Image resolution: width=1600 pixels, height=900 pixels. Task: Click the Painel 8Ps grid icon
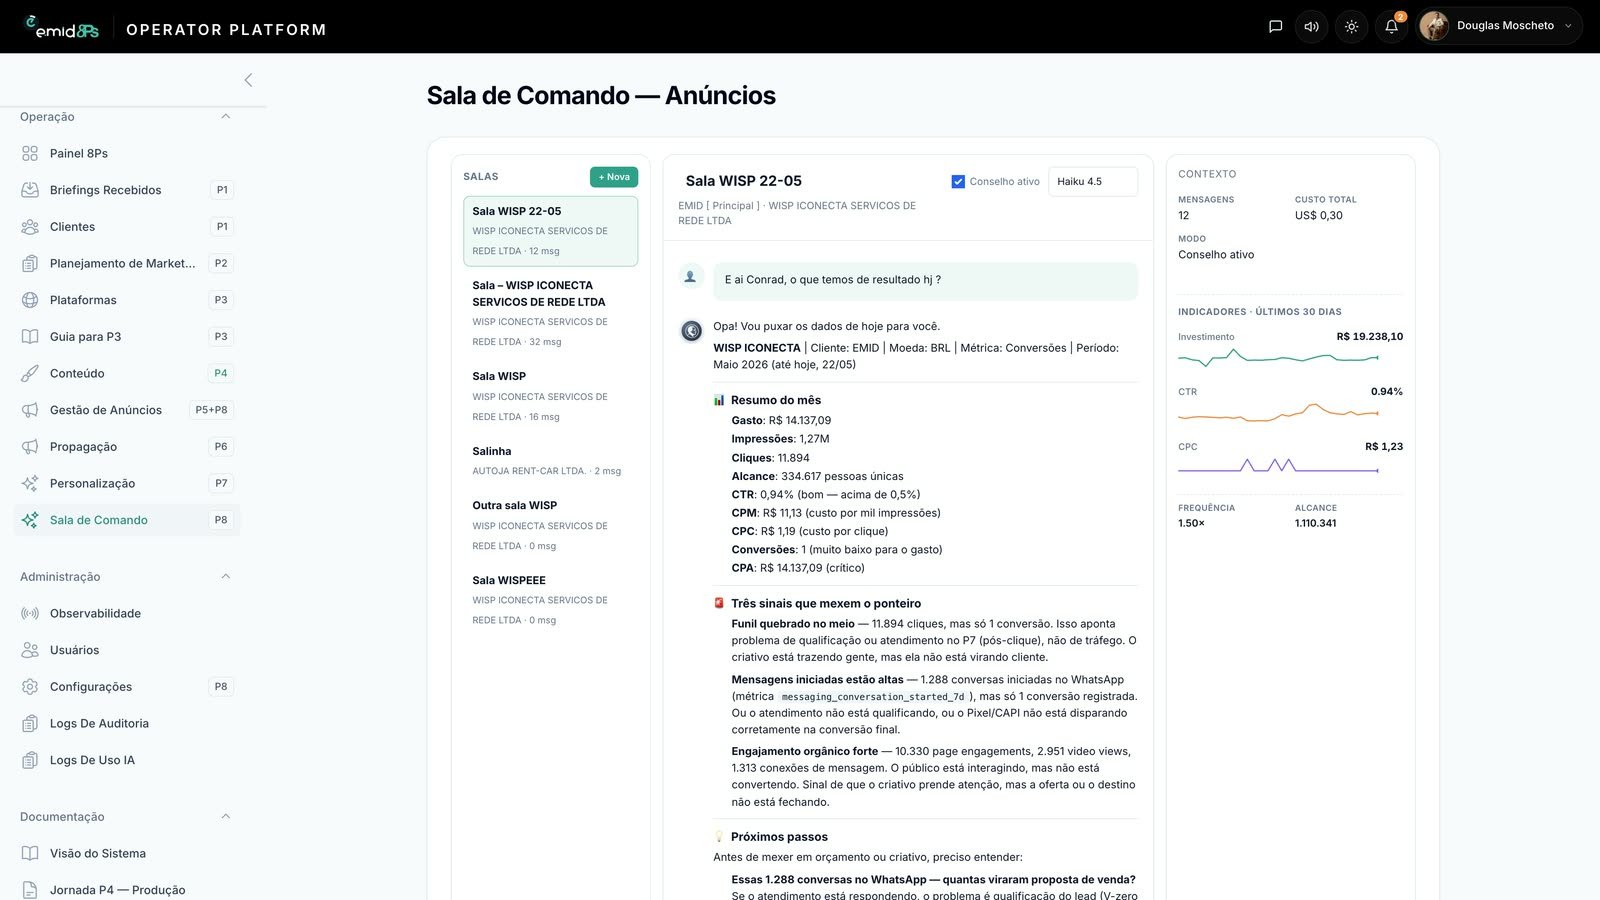pos(30,153)
